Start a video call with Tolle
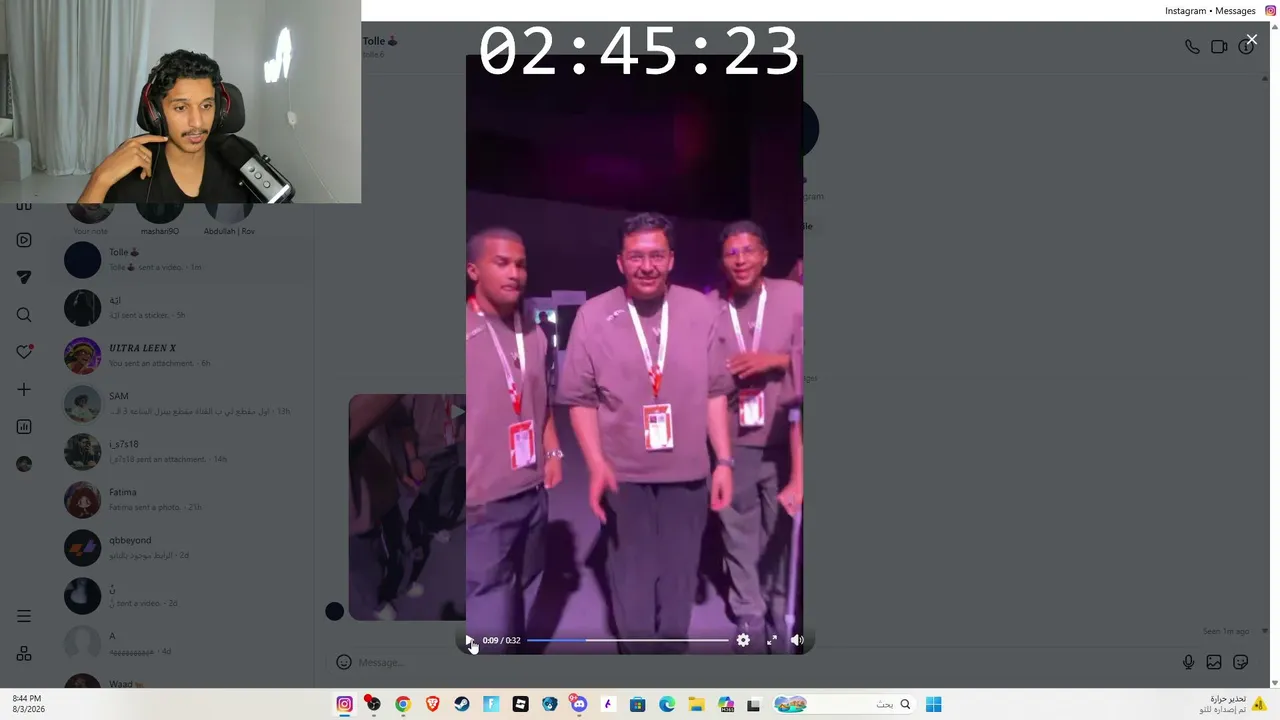This screenshot has width=1280, height=720. click(1219, 47)
